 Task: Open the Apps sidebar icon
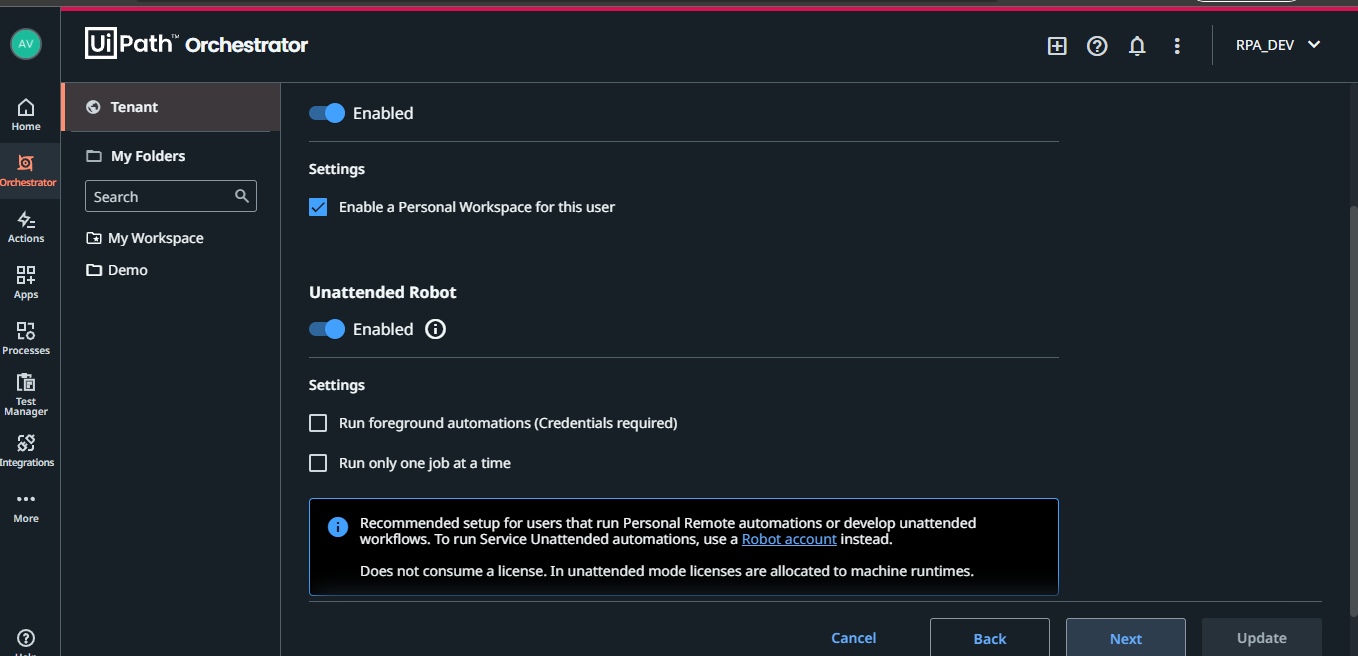(26, 283)
